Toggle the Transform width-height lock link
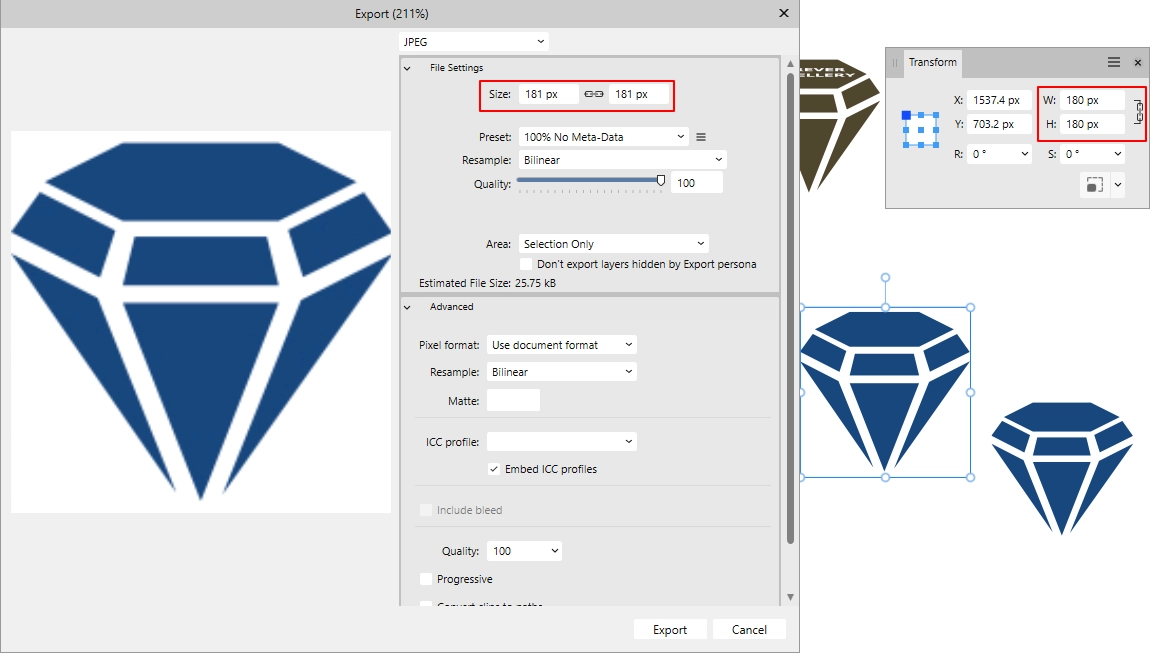 pos(1139,112)
